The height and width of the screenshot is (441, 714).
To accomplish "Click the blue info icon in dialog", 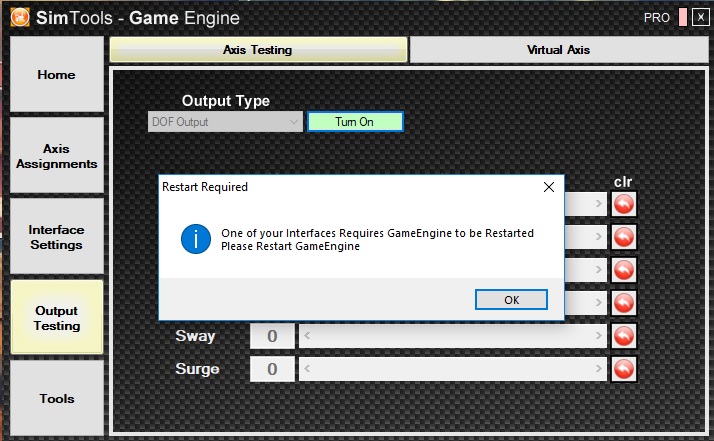I will [196, 239].
